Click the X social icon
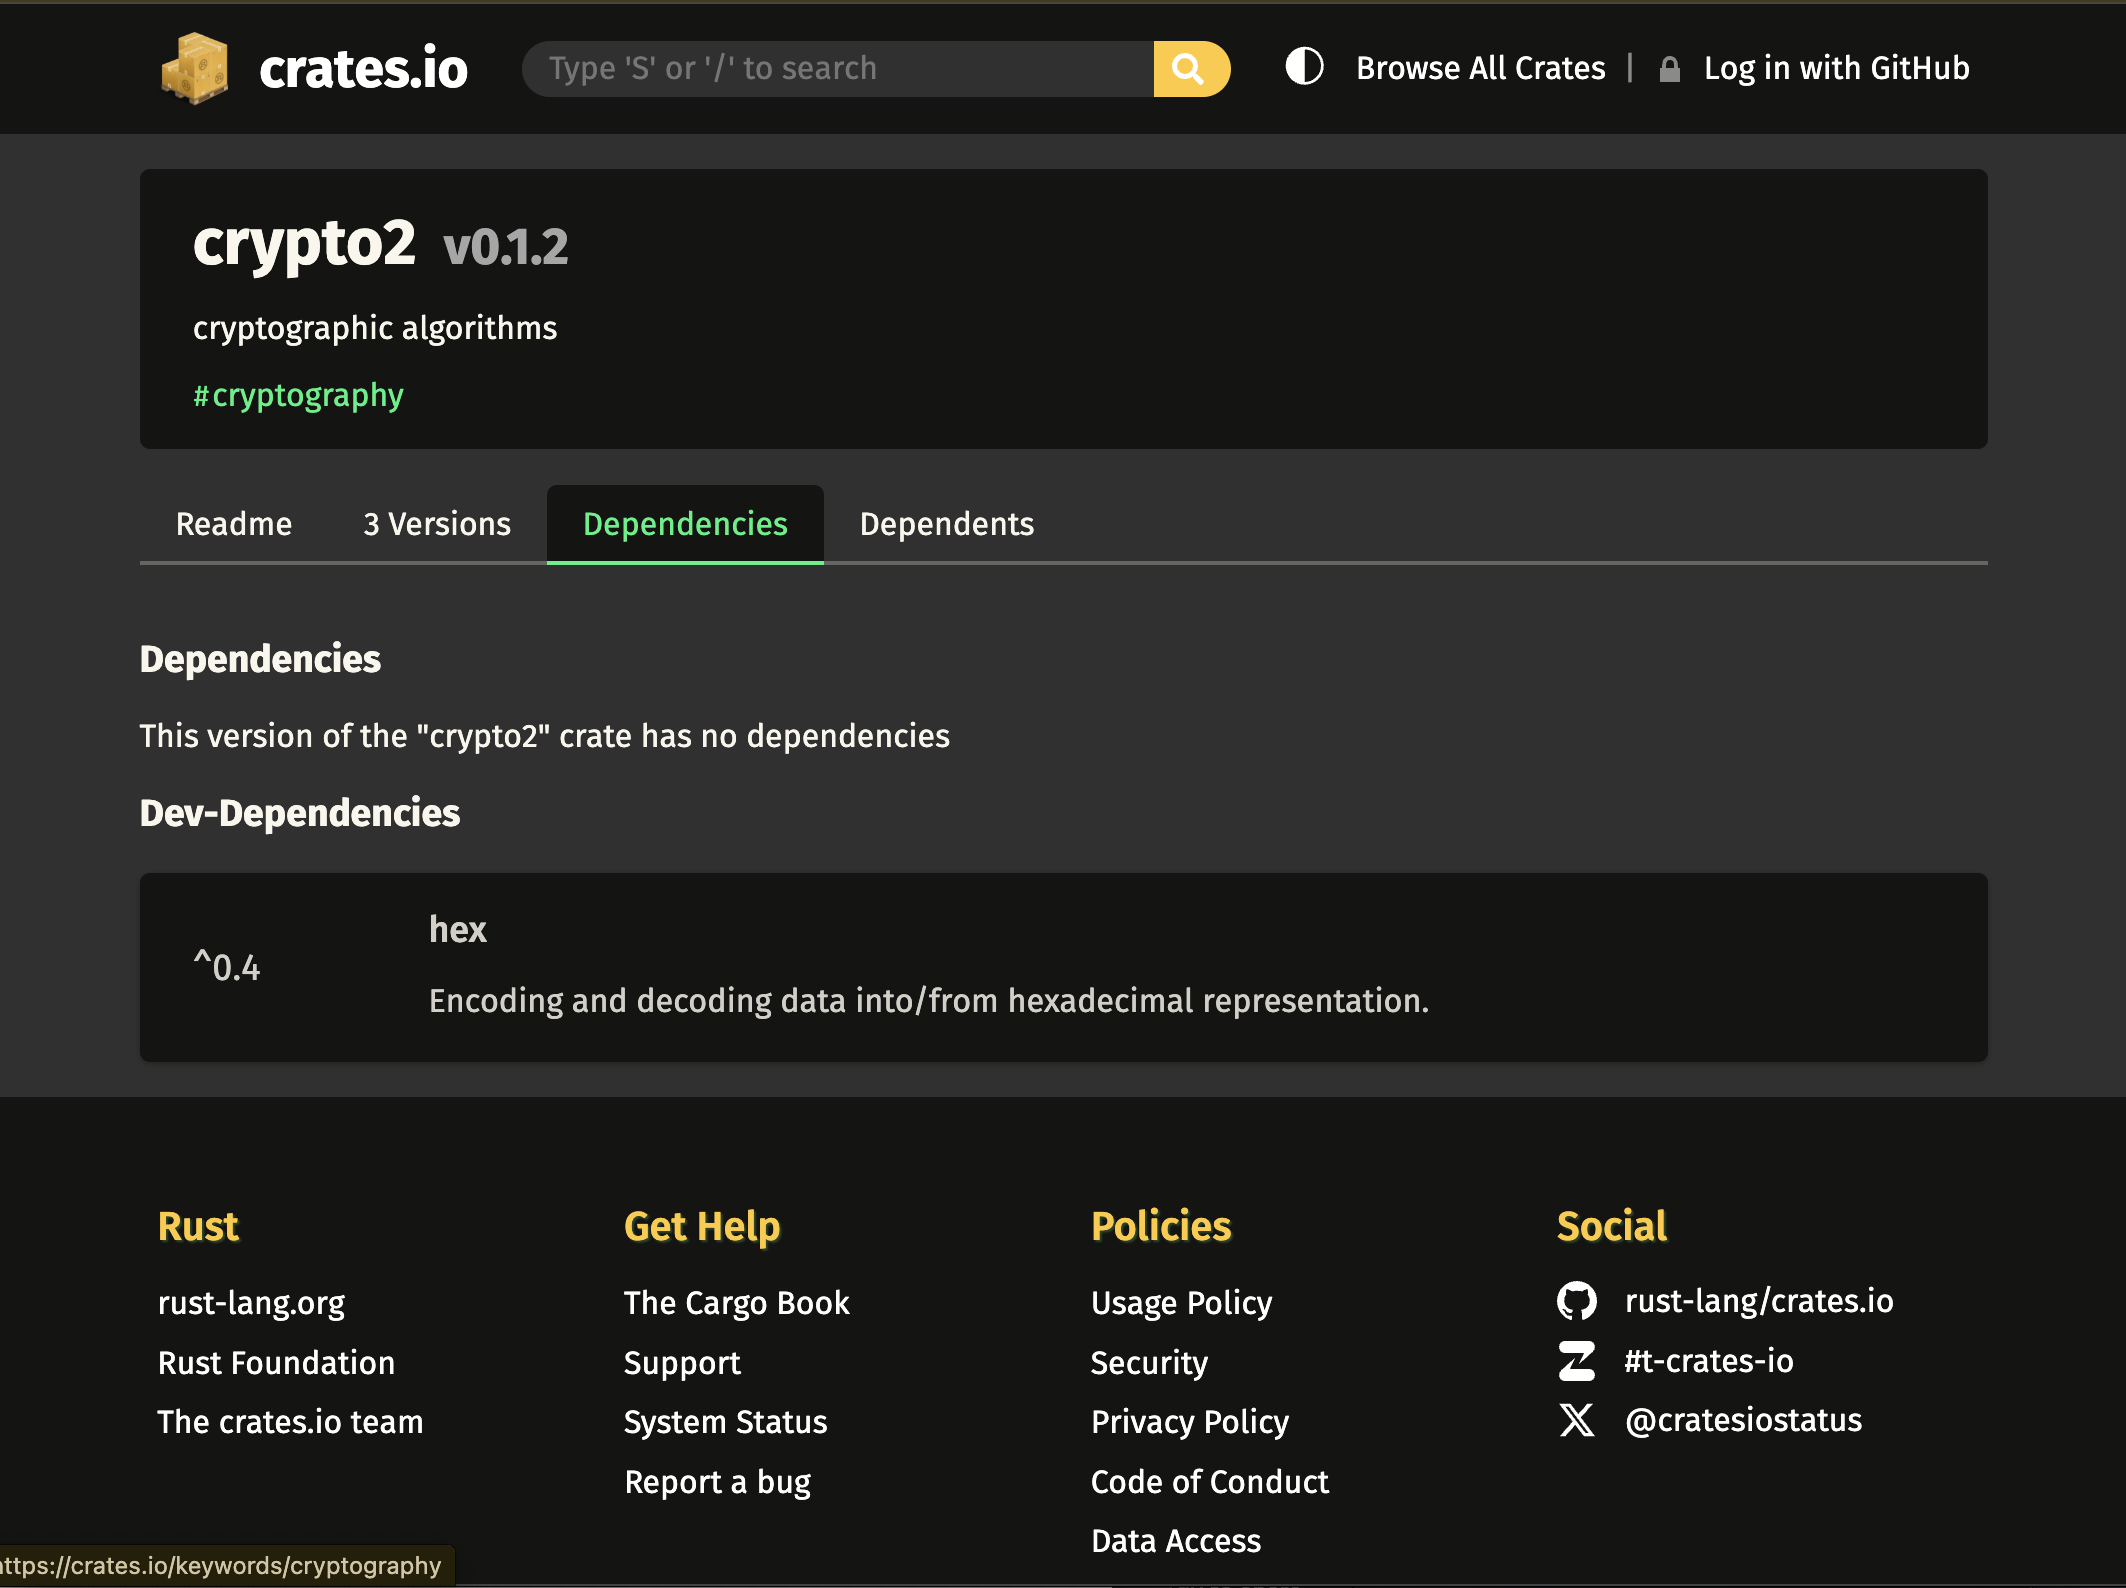This screenshot has width=2126, height=1588. [1577, 1420]
